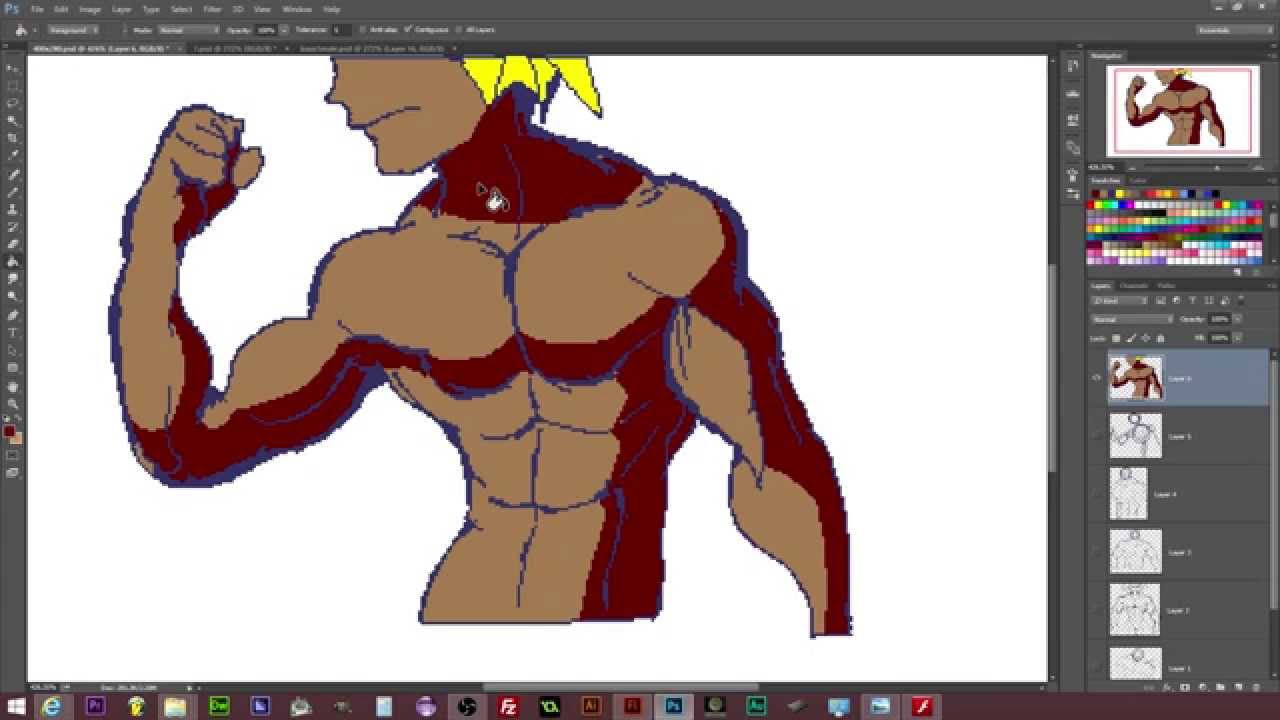Select the Paint Bucket tool
The width and height of the screenshot is (1280, 720).
tap(13, 257)
